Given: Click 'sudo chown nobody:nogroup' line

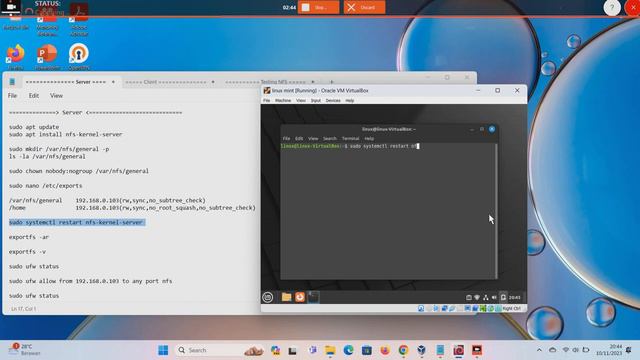Looking at the screenshot, I should click(x=79, y=171).
